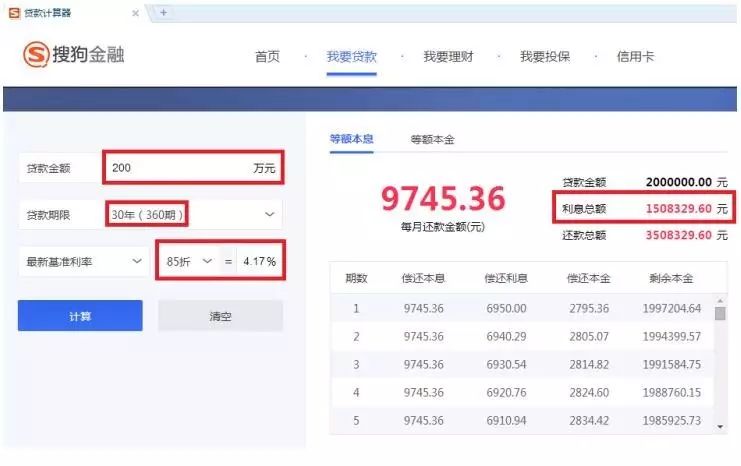
Task: Click the Sogou Finance logo
Action: click(74, 55)
